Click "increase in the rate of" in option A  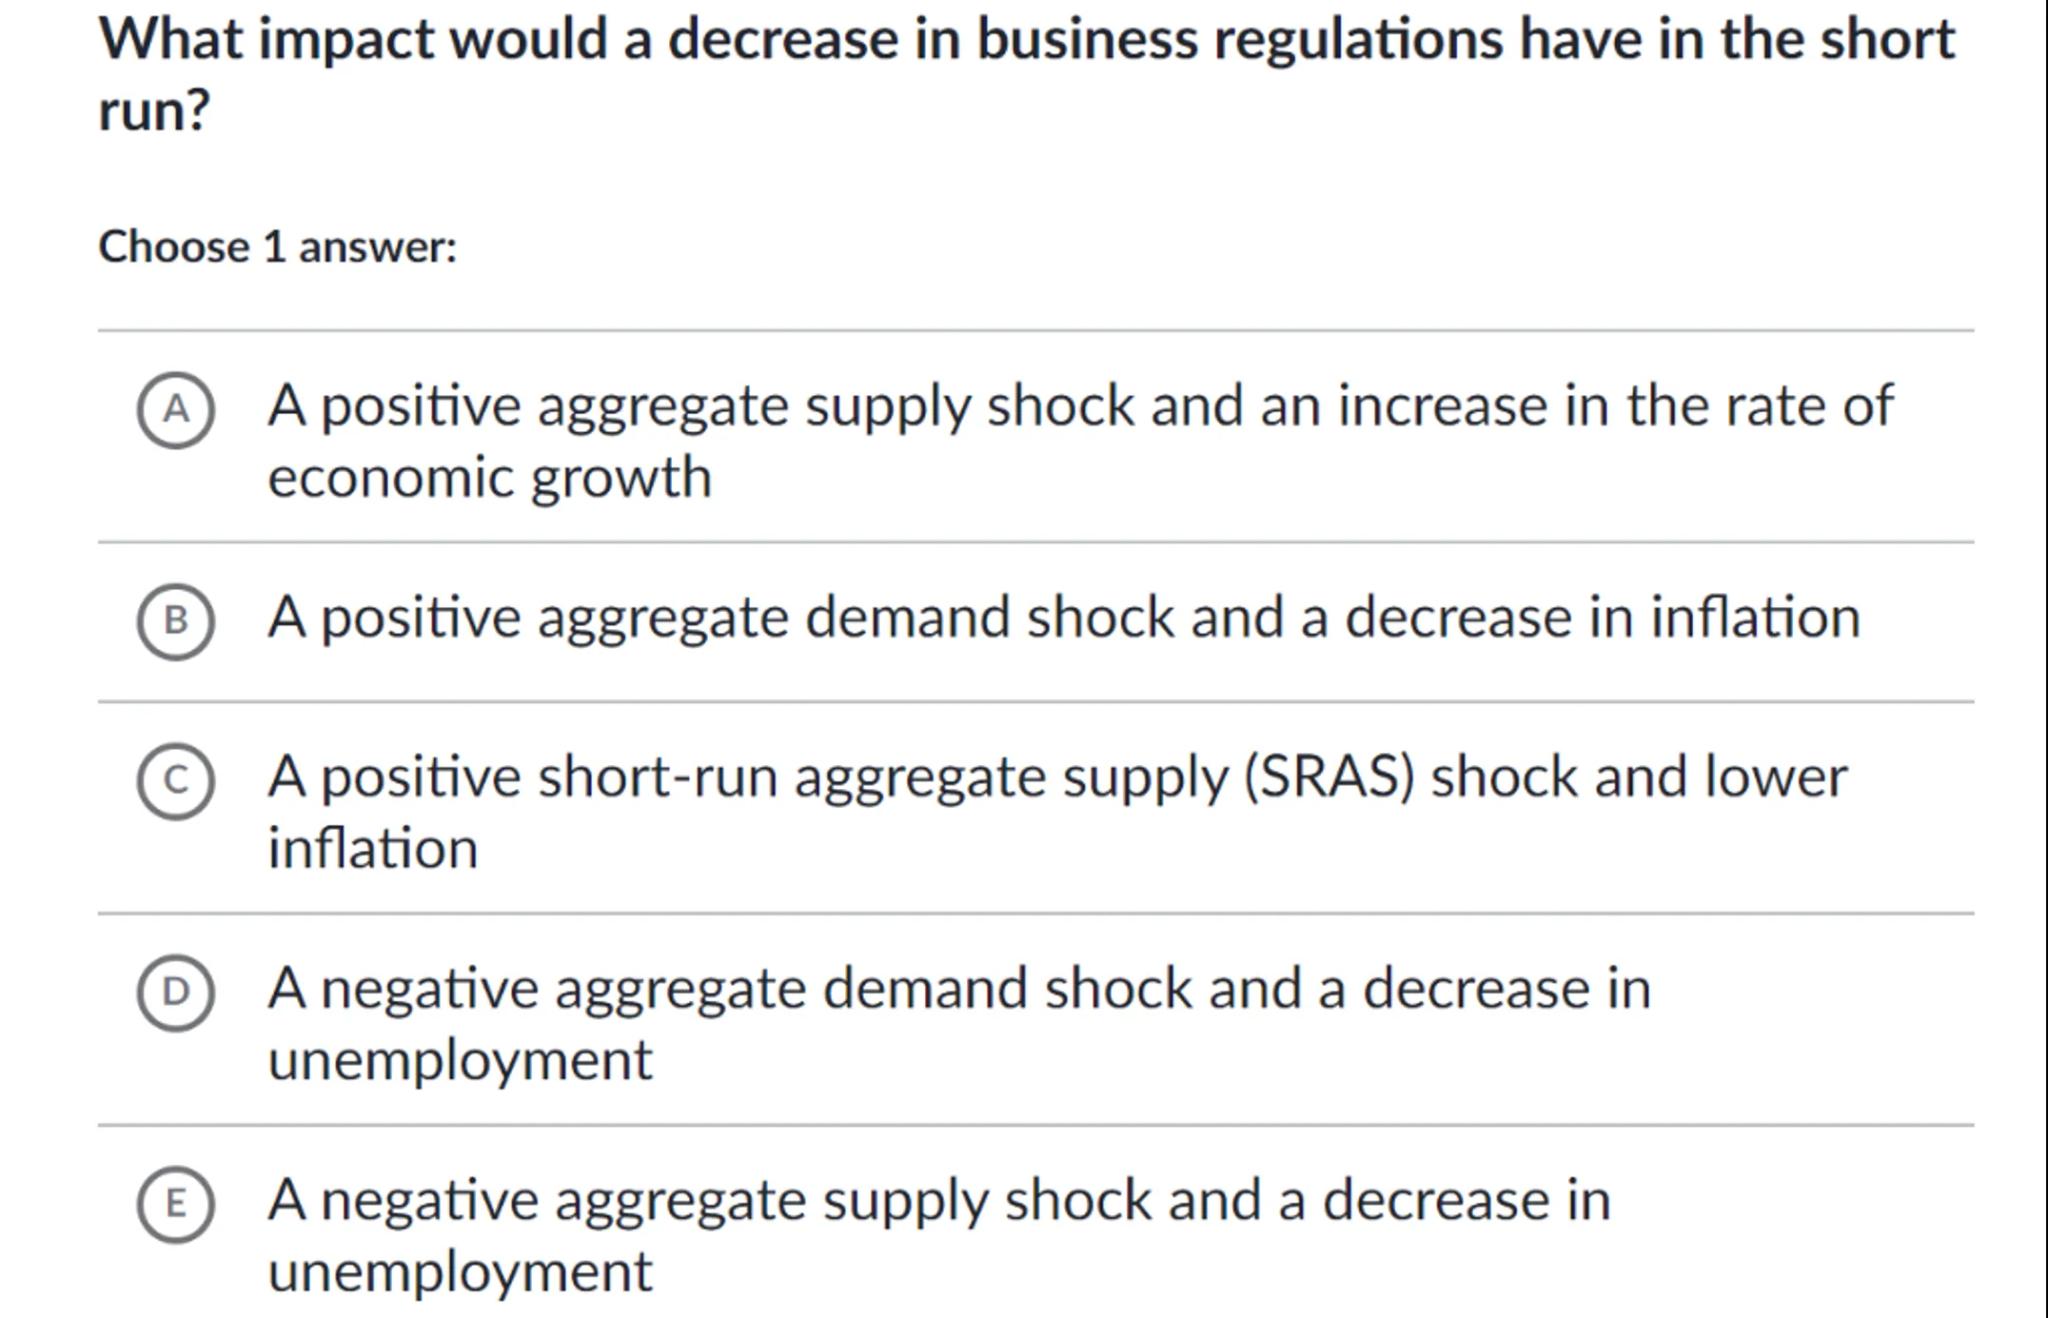(x=1615, y=406)
